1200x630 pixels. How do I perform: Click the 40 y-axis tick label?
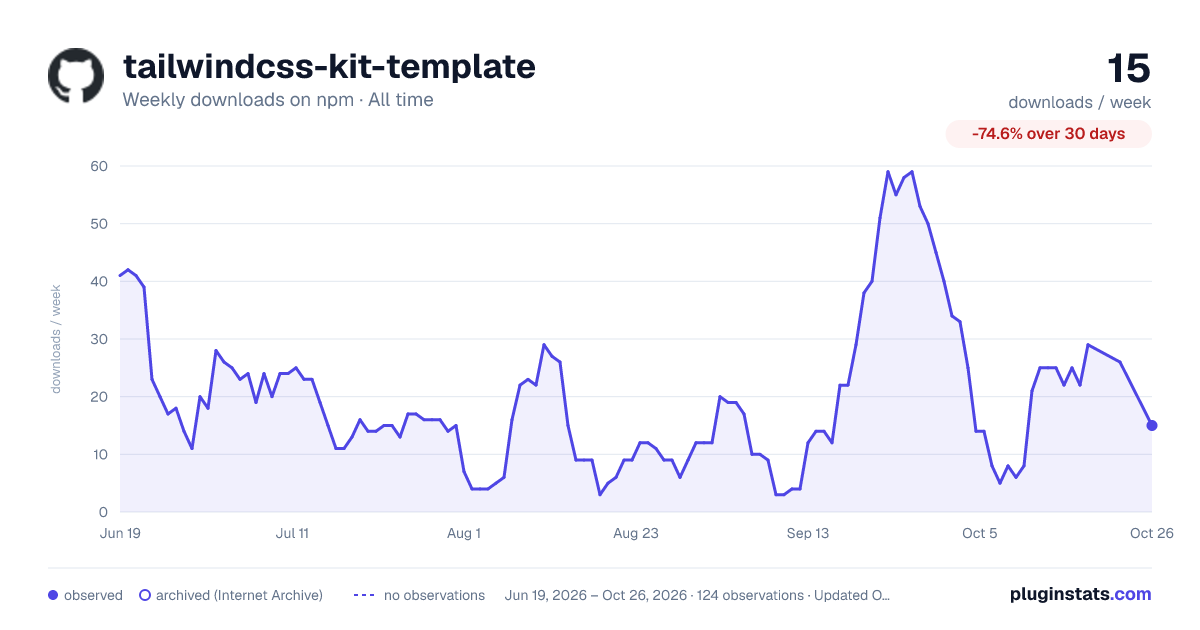(x=99, y=281)
